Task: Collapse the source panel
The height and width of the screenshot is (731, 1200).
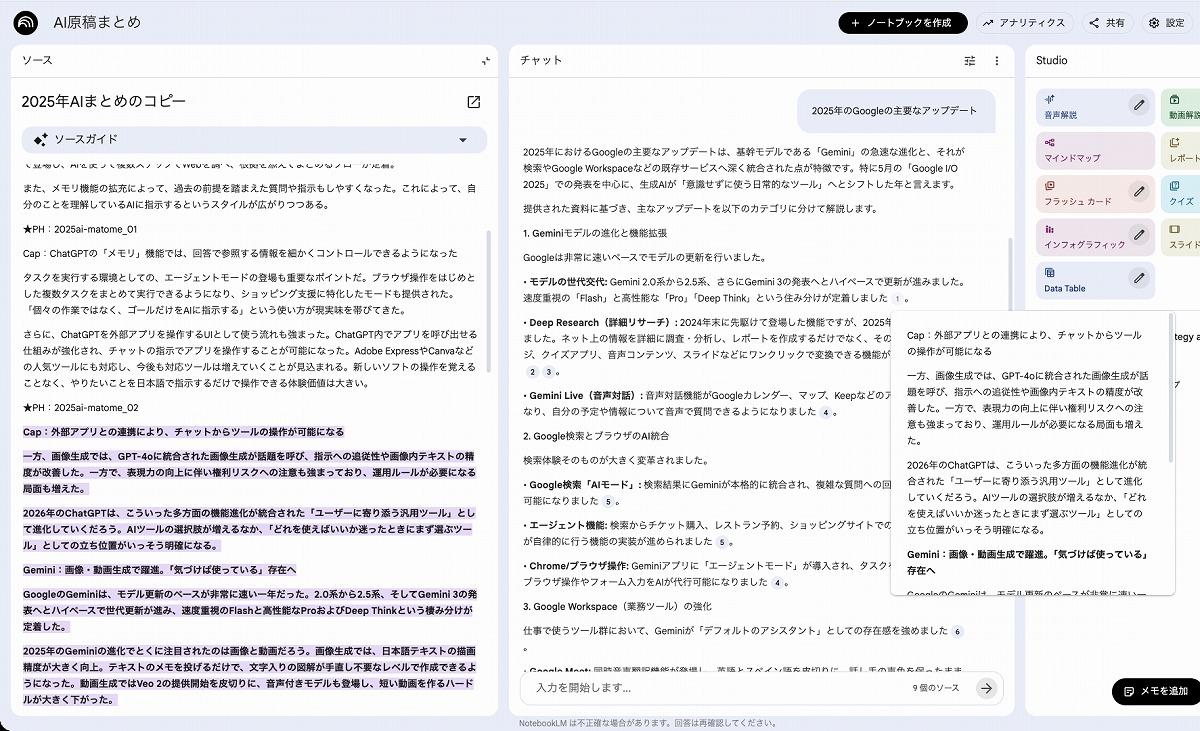Action: (485, 61)
